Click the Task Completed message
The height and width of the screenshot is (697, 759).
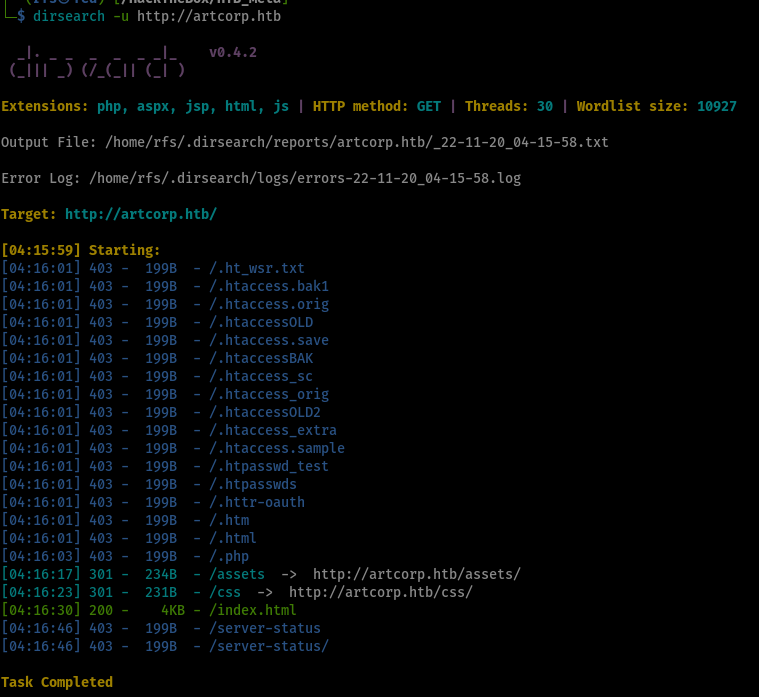coord(57,682)
